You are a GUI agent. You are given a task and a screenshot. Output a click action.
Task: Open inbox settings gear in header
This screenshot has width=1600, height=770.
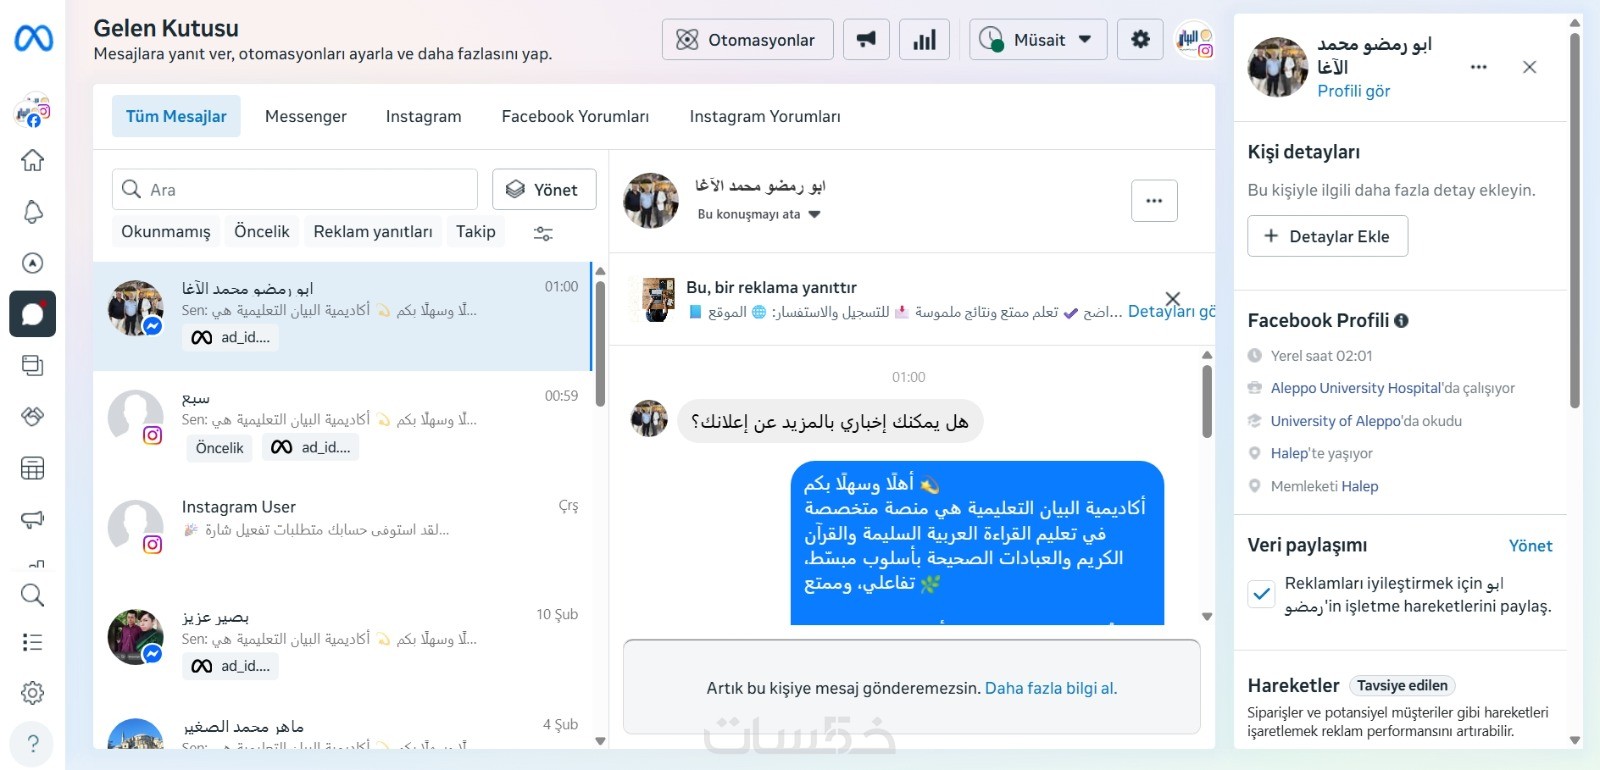point(1140,40)
